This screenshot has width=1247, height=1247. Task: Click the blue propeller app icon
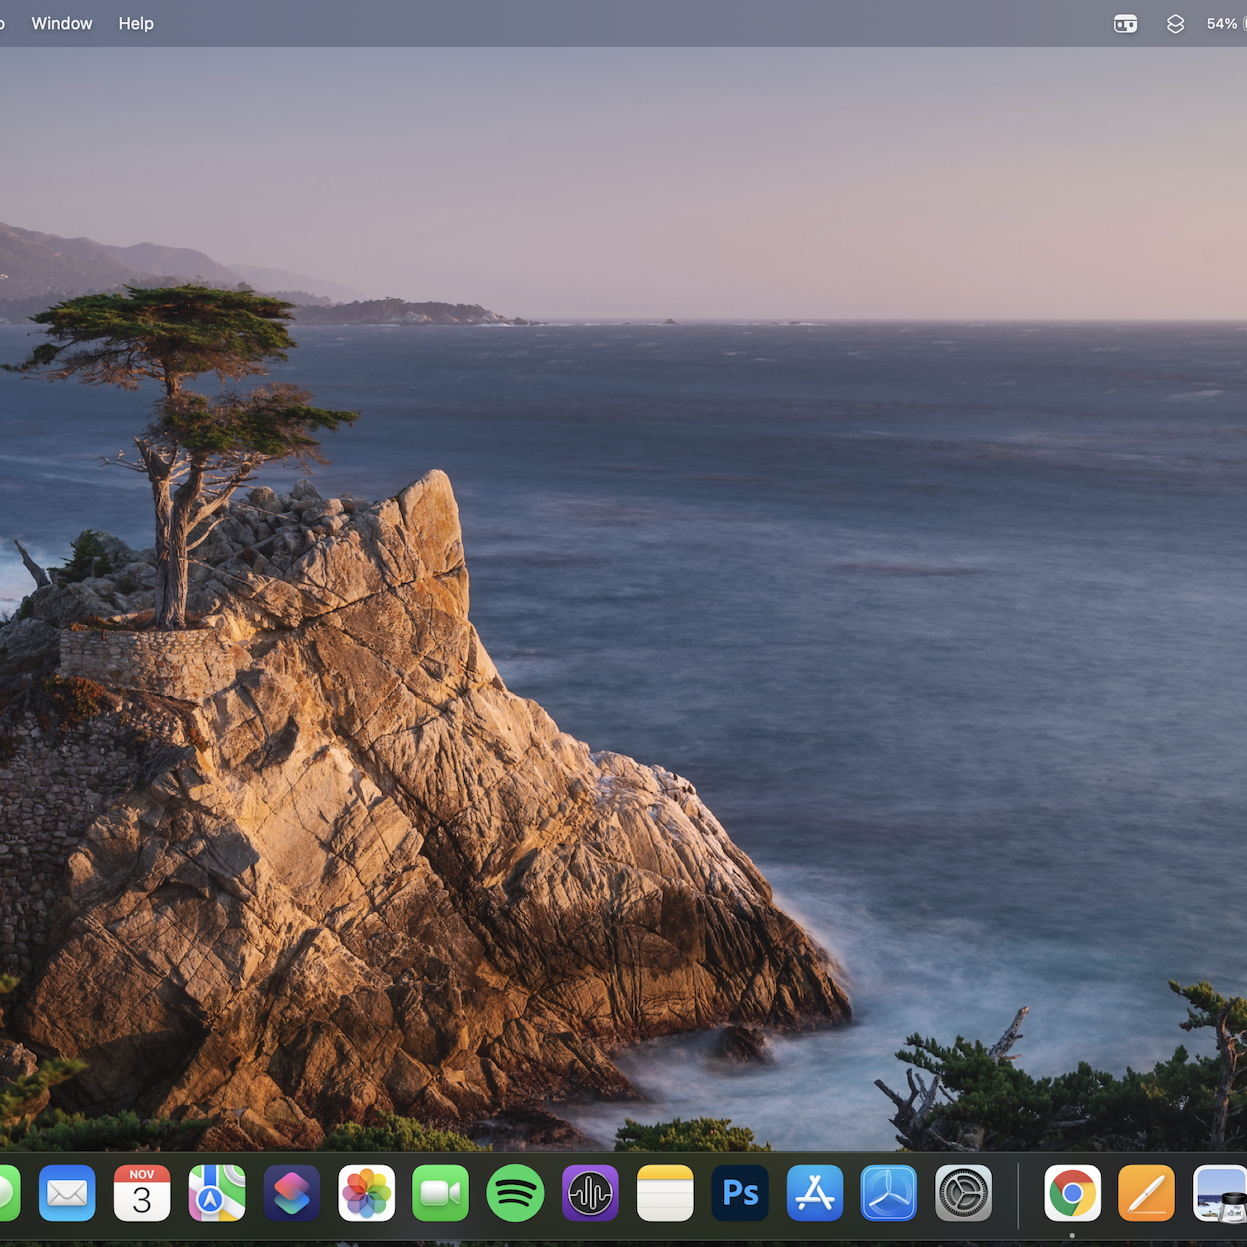889,1193
